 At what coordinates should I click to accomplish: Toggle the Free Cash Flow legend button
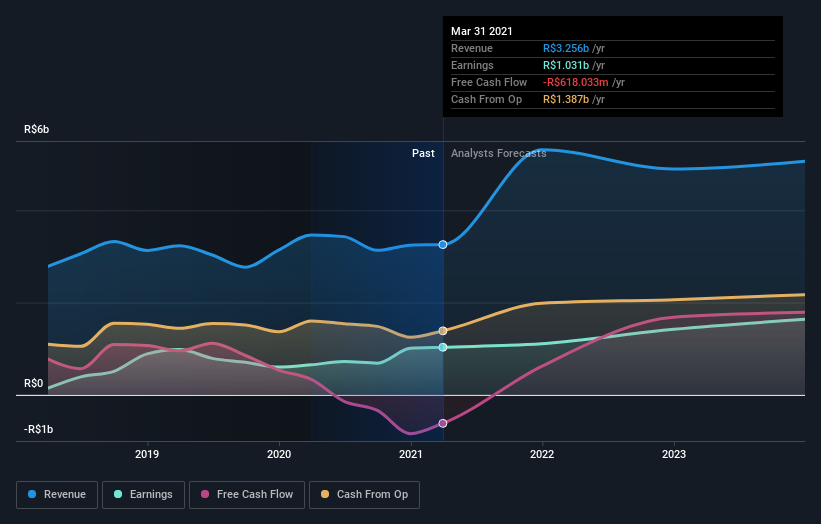point(247,495)
